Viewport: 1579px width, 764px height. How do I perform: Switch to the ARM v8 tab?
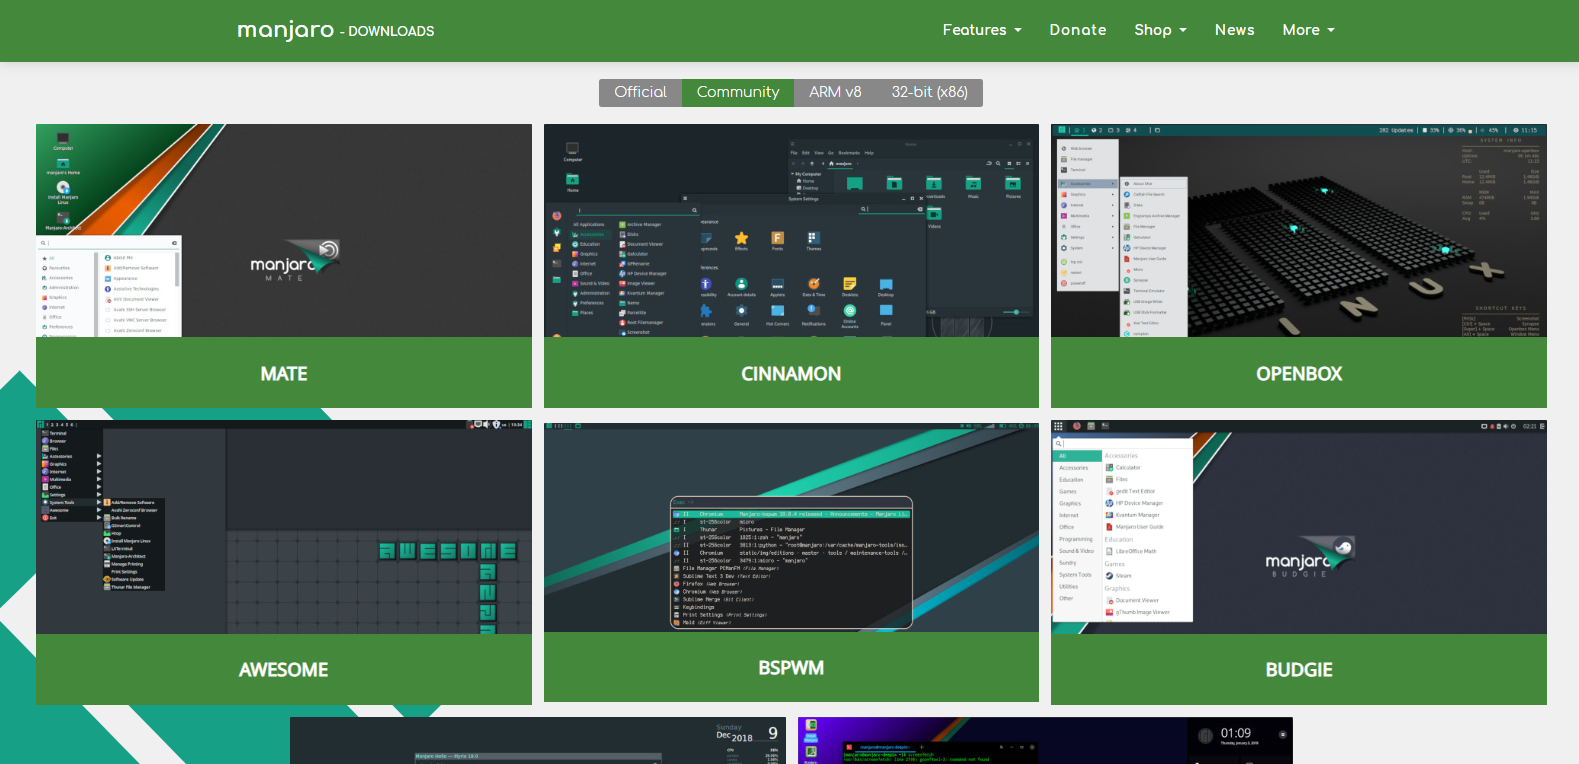click(835, 92)
